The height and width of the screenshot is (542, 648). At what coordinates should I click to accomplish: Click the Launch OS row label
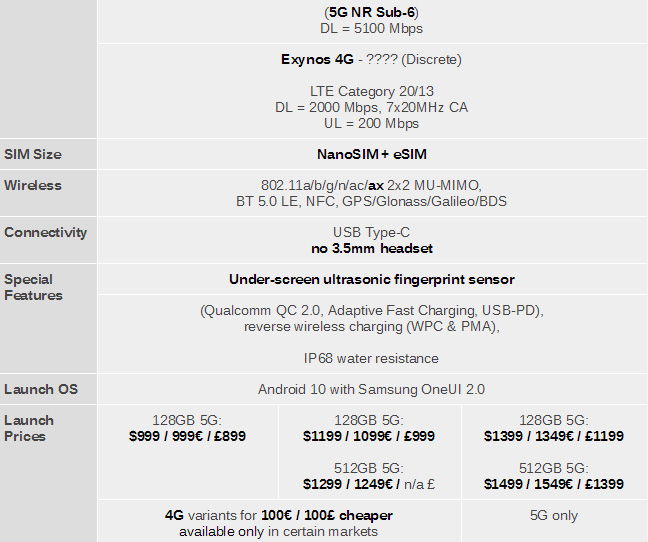[41, 389]
